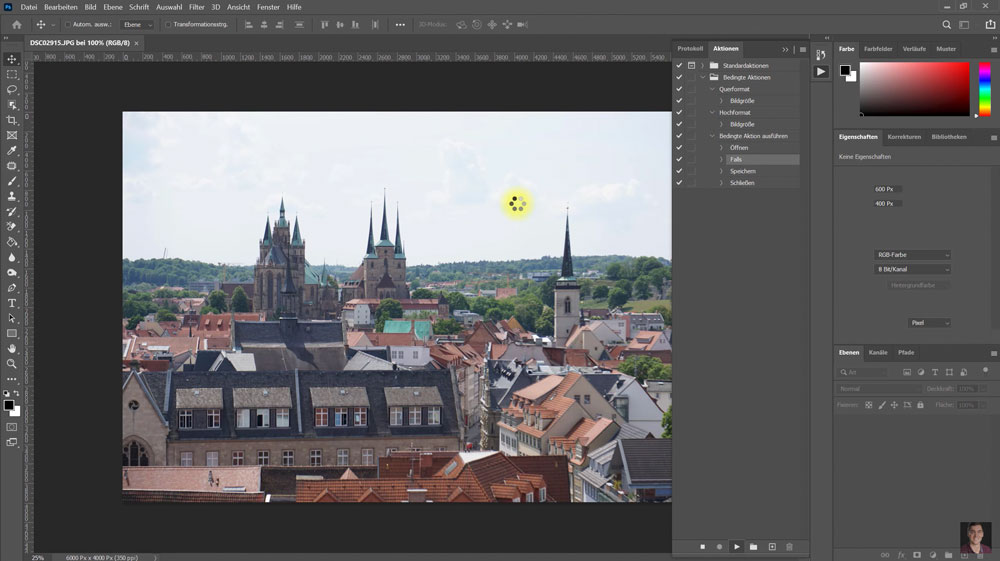The image size is (1000, 561).
Task: Select the Eyedropper tool
Action: pyautogui.click(x=12, y=150)
